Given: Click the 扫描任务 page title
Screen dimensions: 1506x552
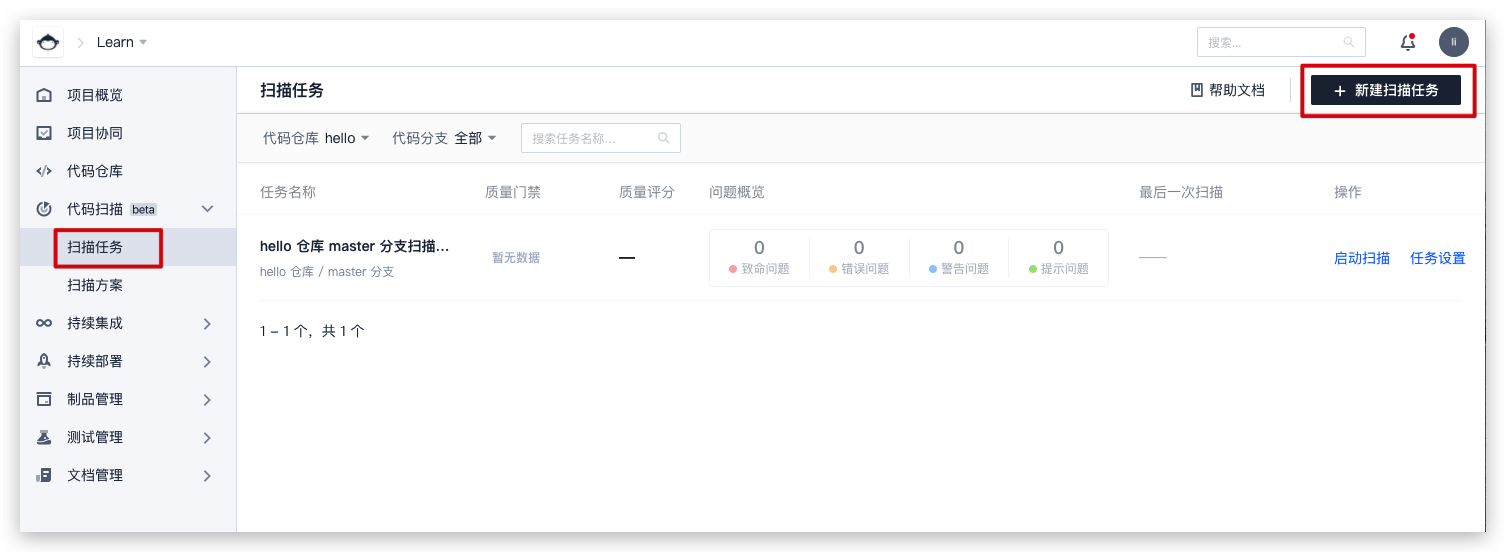Looking at the screenshot, I should (292, 90).
